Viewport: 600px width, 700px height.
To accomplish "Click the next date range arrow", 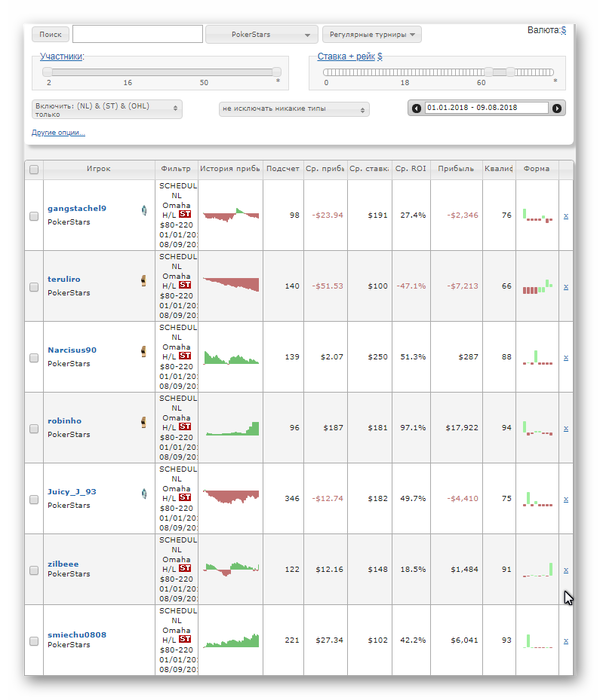I will pos(557,108).
